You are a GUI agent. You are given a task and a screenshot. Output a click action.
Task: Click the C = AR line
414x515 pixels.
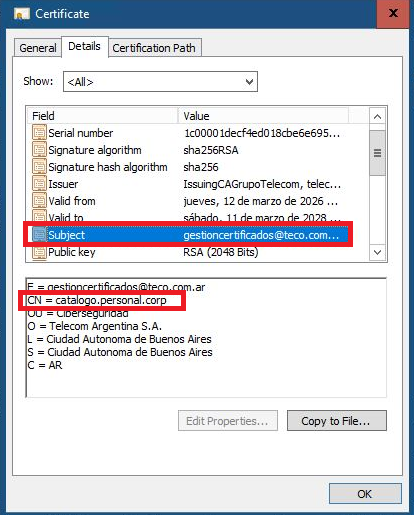point(45,365)
